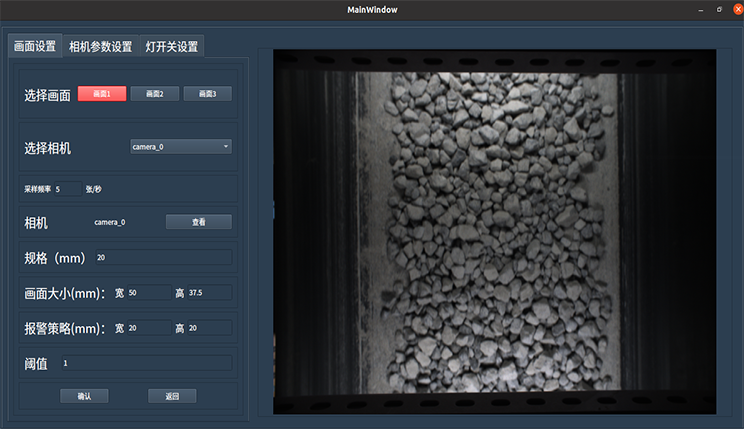
Task: Click the 报警策略 height field
Action: (208, 328)
